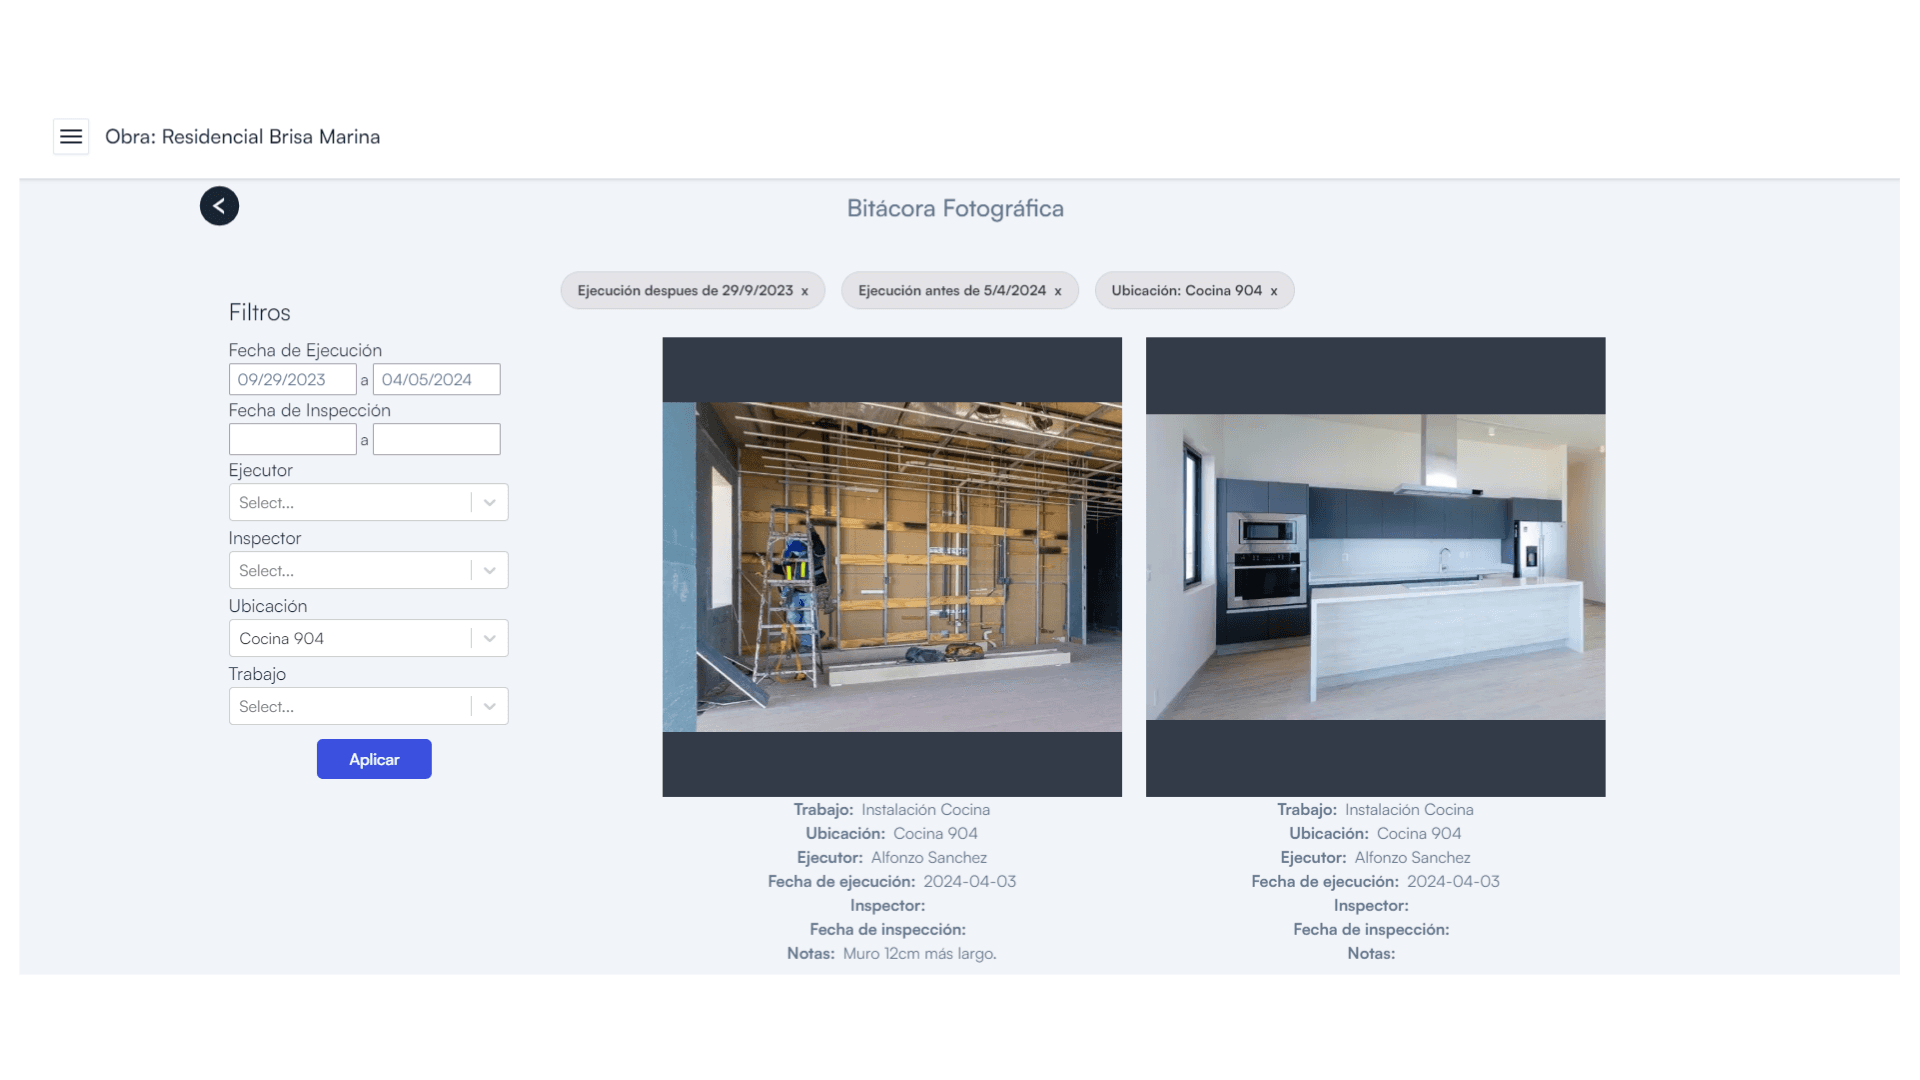
Task: Select the Cocina 904 location combo box
Action: point(349,638)
